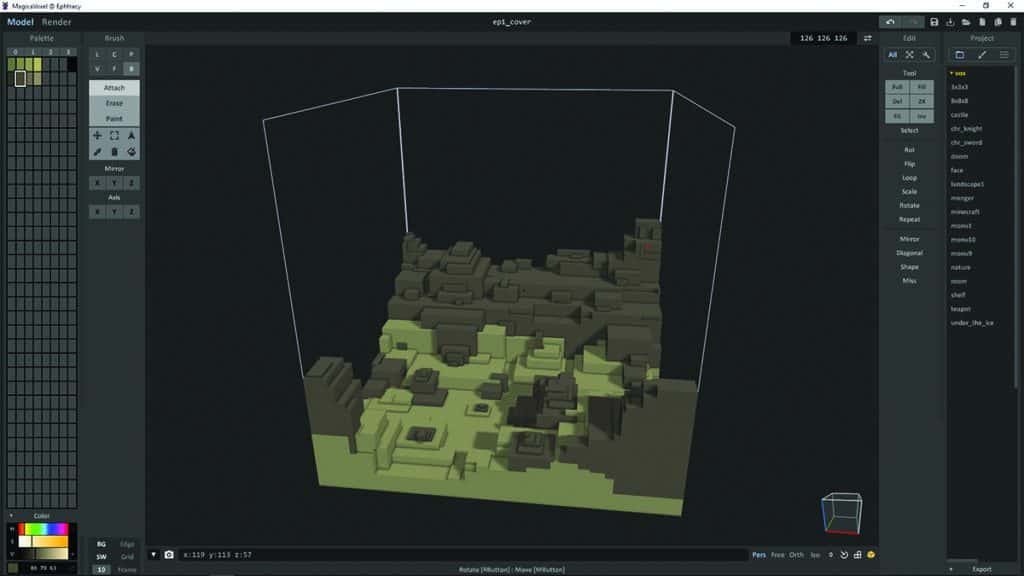Click the yellow smiley icon in view bar
This screenshot has height=576, width=1024.
pos(871,555)
